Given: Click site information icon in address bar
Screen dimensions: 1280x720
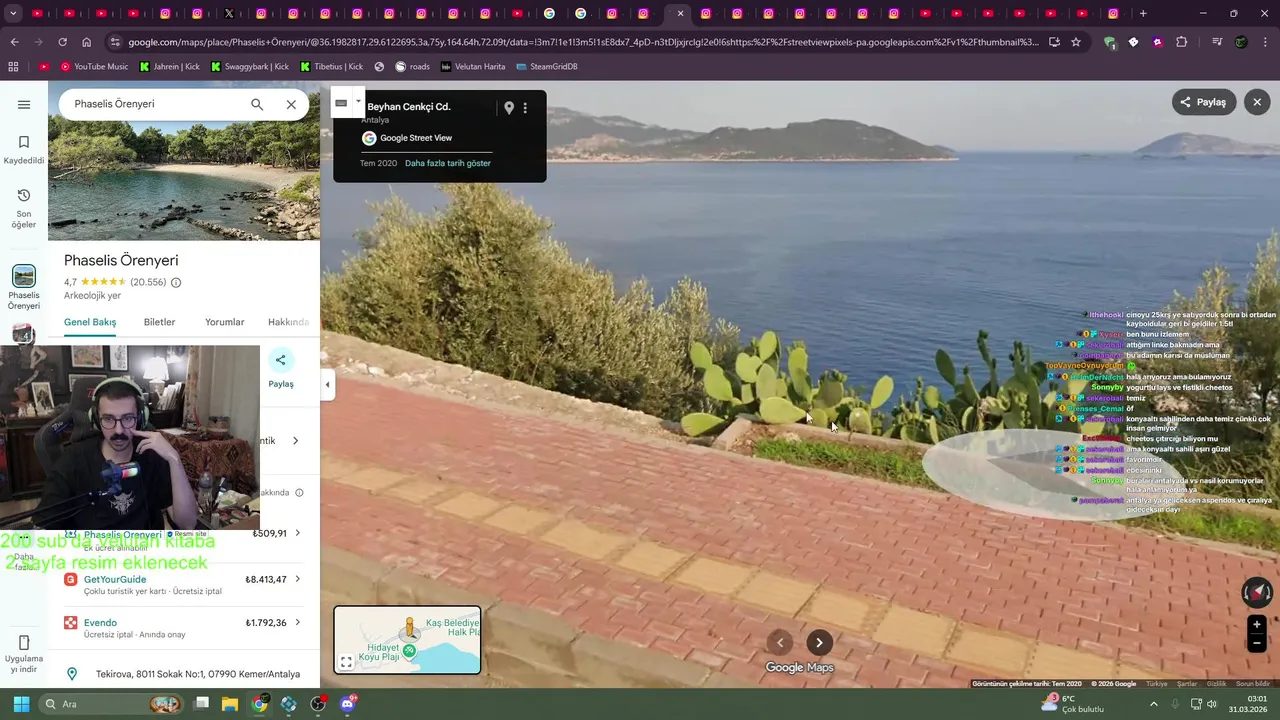Looking at the screenshot, I should point(115,42).
